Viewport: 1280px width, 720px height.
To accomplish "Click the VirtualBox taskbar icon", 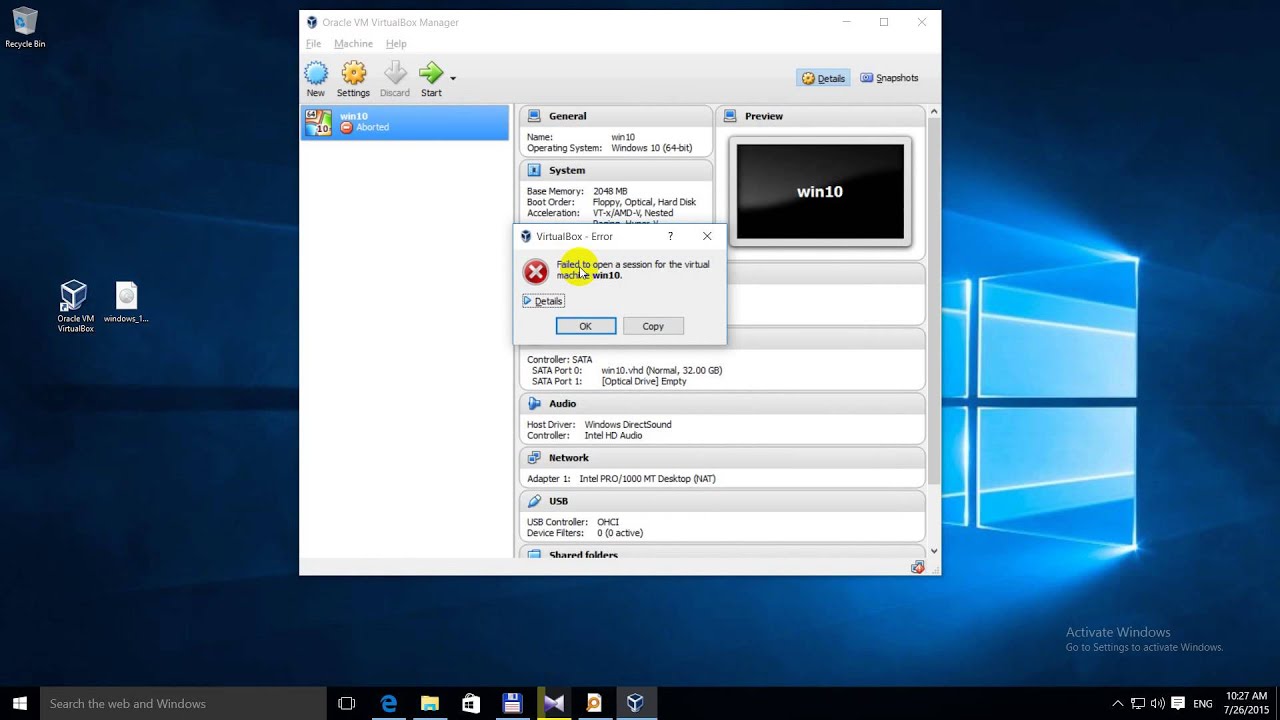I will [x=635, y=703].
